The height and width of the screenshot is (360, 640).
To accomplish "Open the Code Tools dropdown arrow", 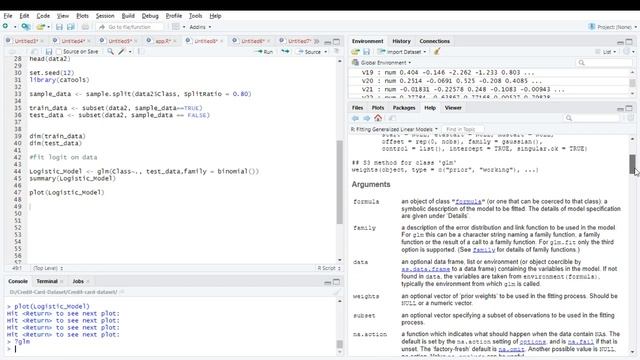I will [x=130, y=52].
